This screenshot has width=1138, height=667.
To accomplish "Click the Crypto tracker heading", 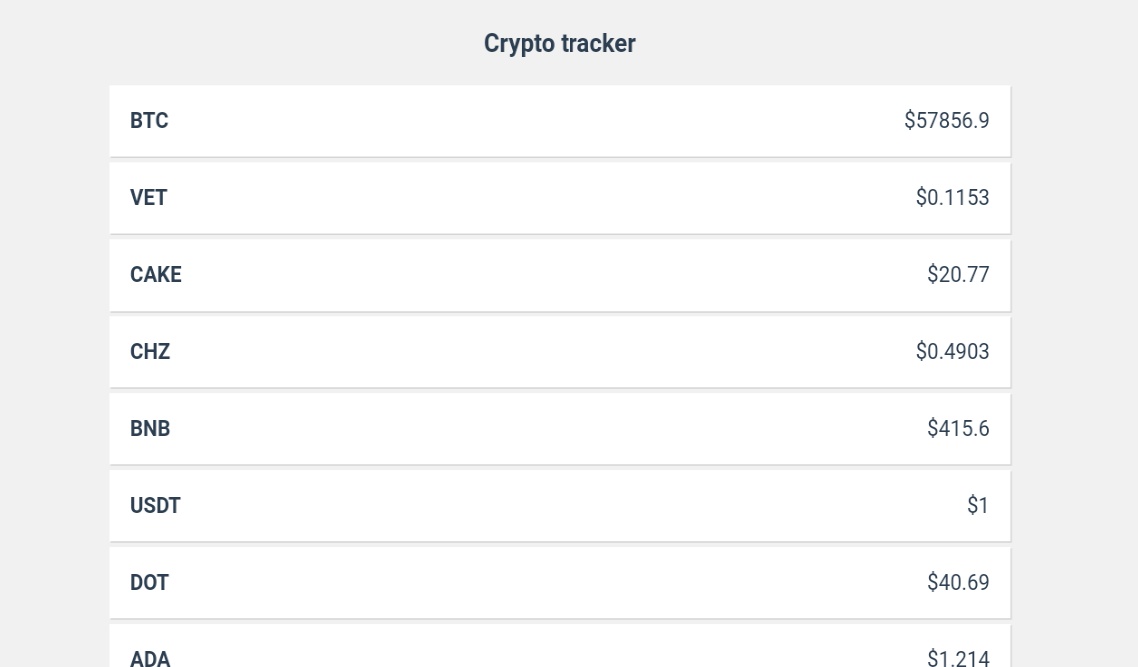I will coord(559,44).
